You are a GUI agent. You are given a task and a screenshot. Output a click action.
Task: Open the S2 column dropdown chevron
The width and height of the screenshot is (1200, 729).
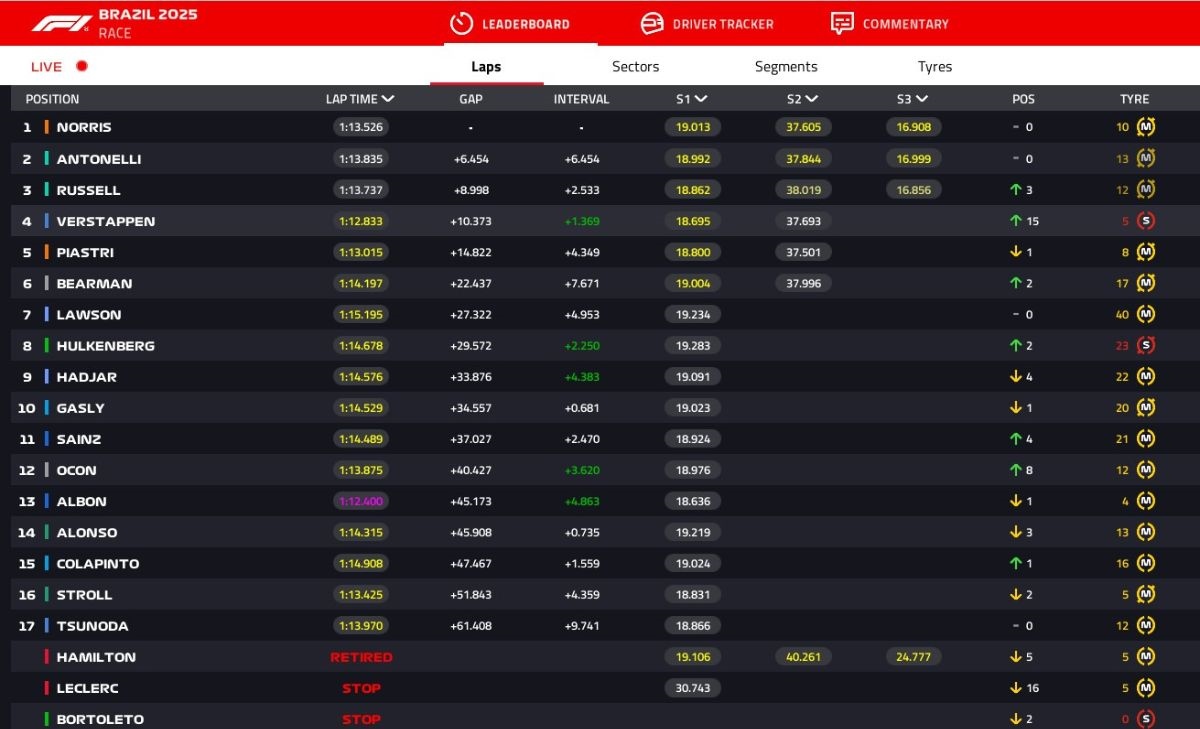pyautogui.click(x=812, y=99)
